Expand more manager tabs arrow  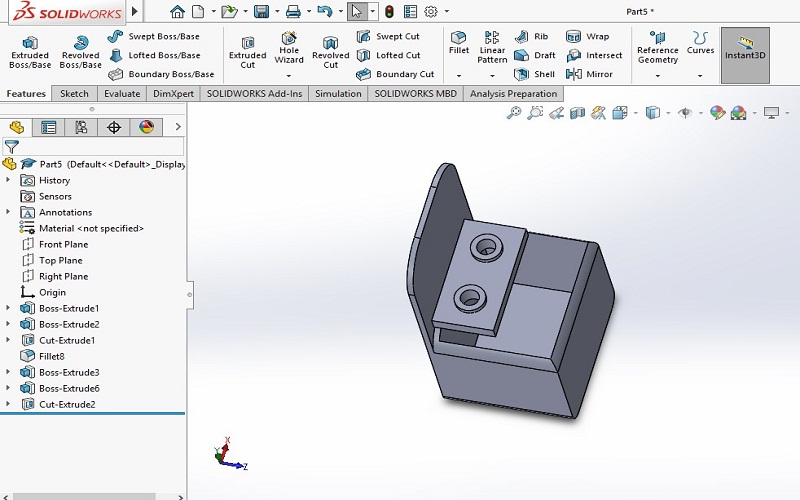(x=178, y=127)
